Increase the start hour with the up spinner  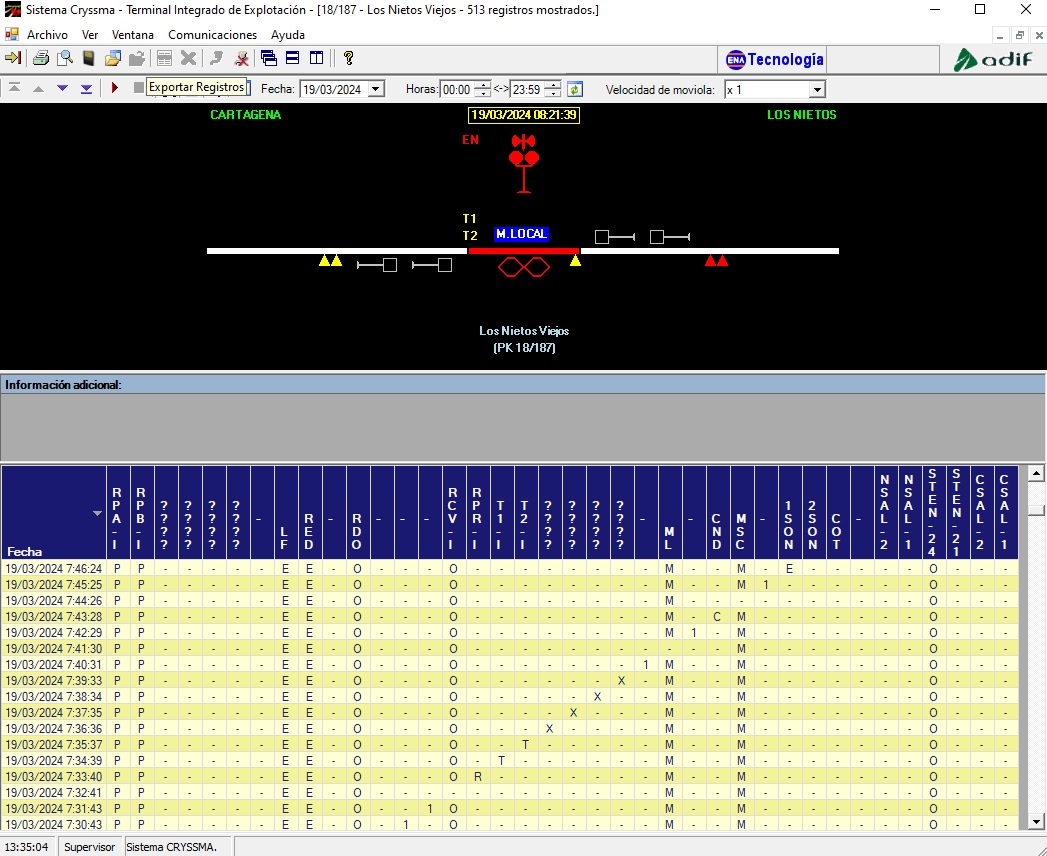click(x=482, y=85)
